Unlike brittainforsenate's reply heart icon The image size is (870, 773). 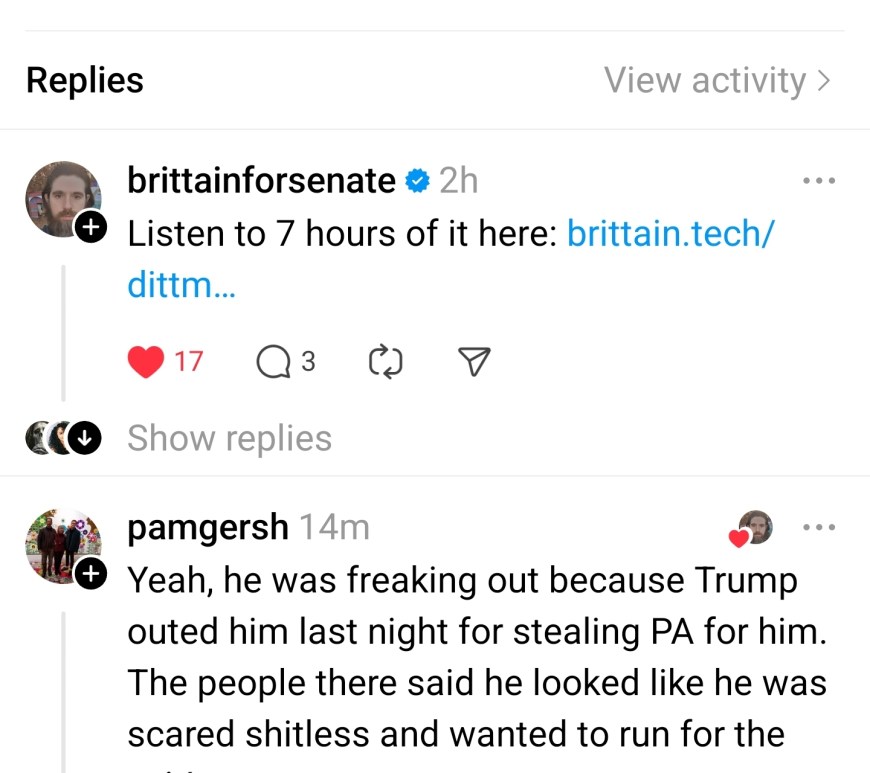(x=146, y=361)
